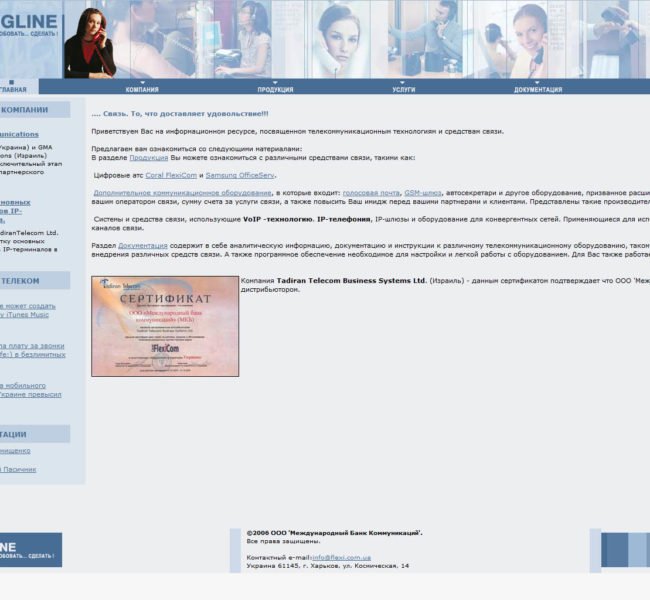Click footer blue color blocks graphic
This screenshot has height=600, width=650.
pos(626,550)
